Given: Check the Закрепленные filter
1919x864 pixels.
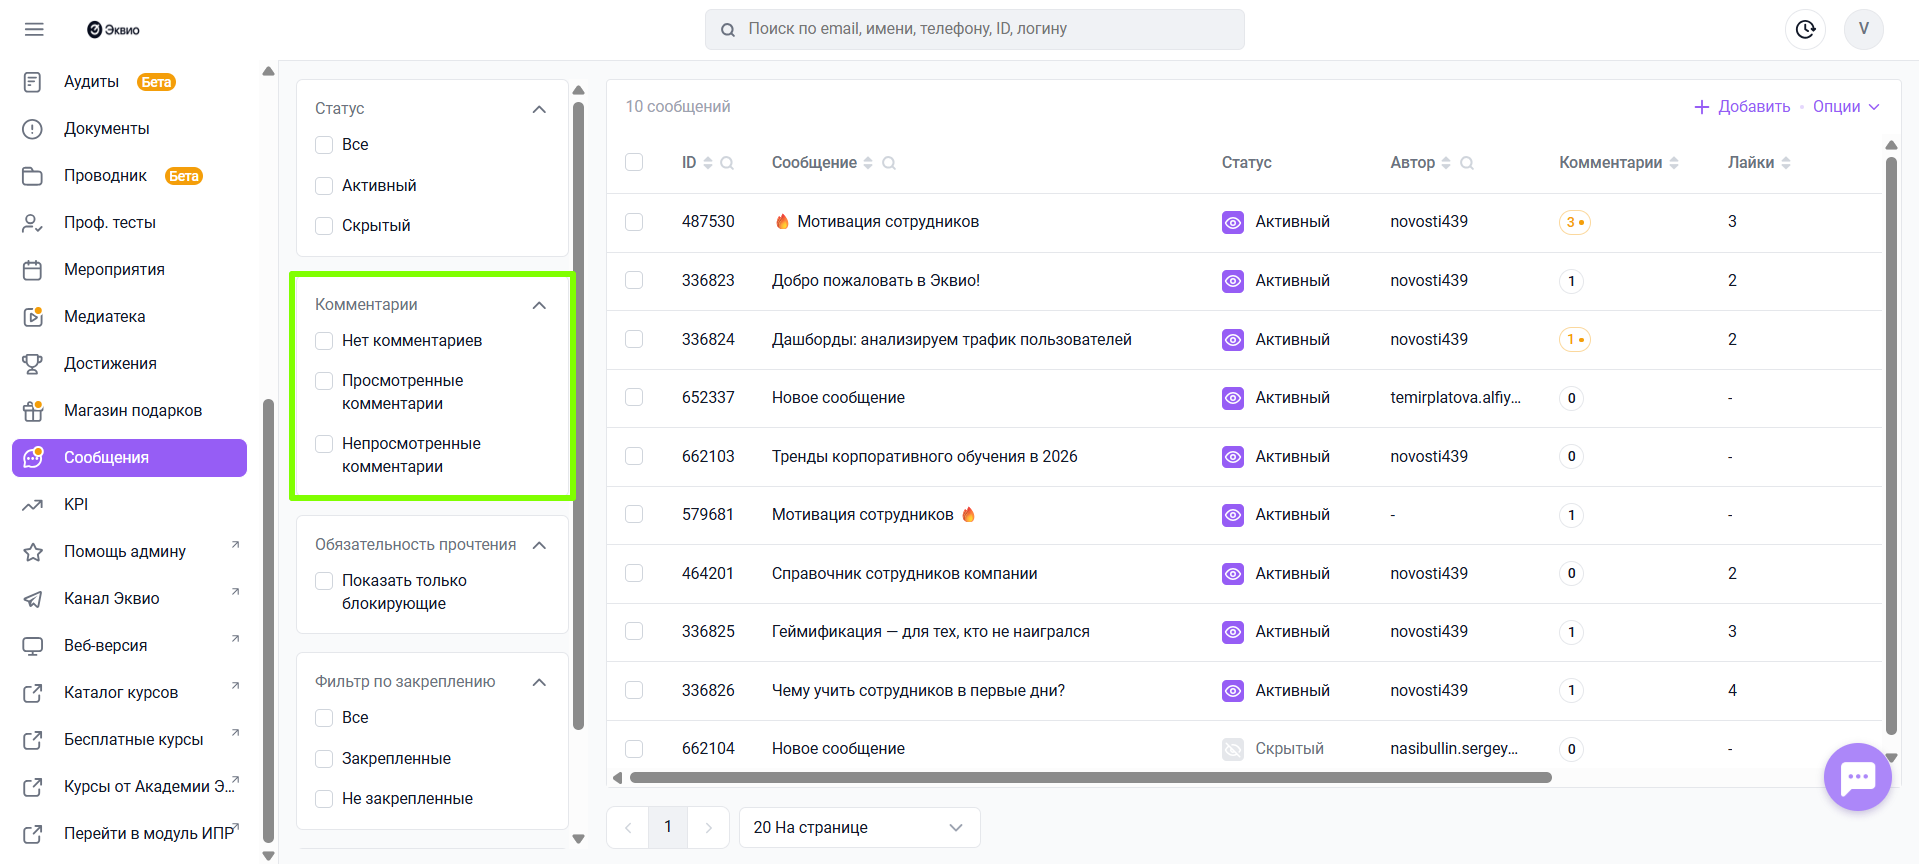Looking at the screenshot, I should tap(324, 759).
